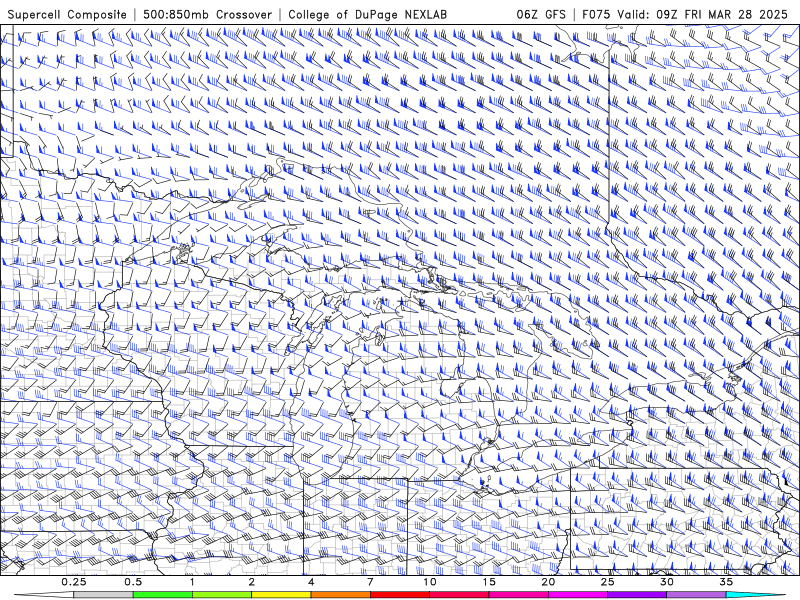Viewport: 800px width, 600px height.
Task: Click the '4' colorbar label
Action: 311,582
